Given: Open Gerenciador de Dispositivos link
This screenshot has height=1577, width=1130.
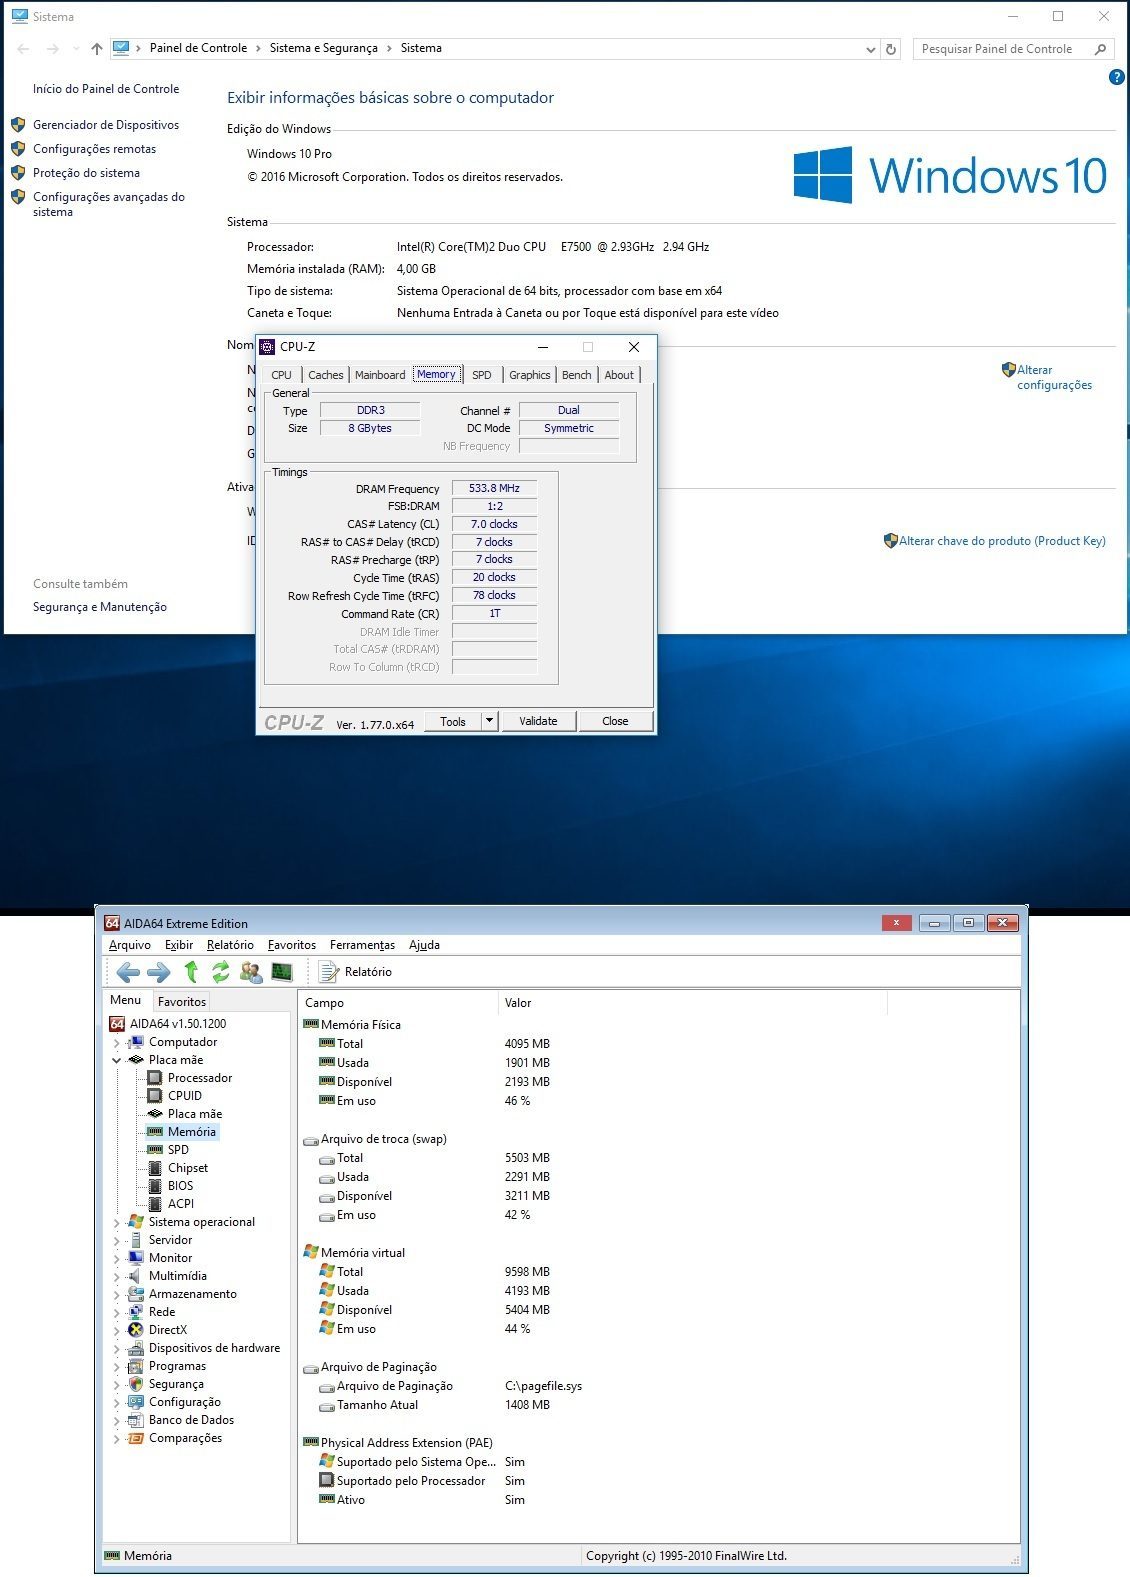Looking at the screenshot, I should (106, 125).
